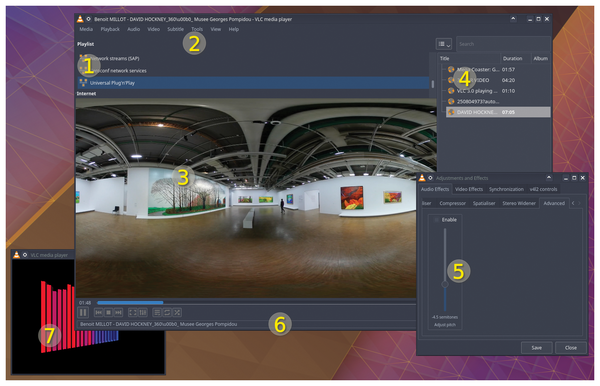Toggle the playlist view button

click(157, 313)
